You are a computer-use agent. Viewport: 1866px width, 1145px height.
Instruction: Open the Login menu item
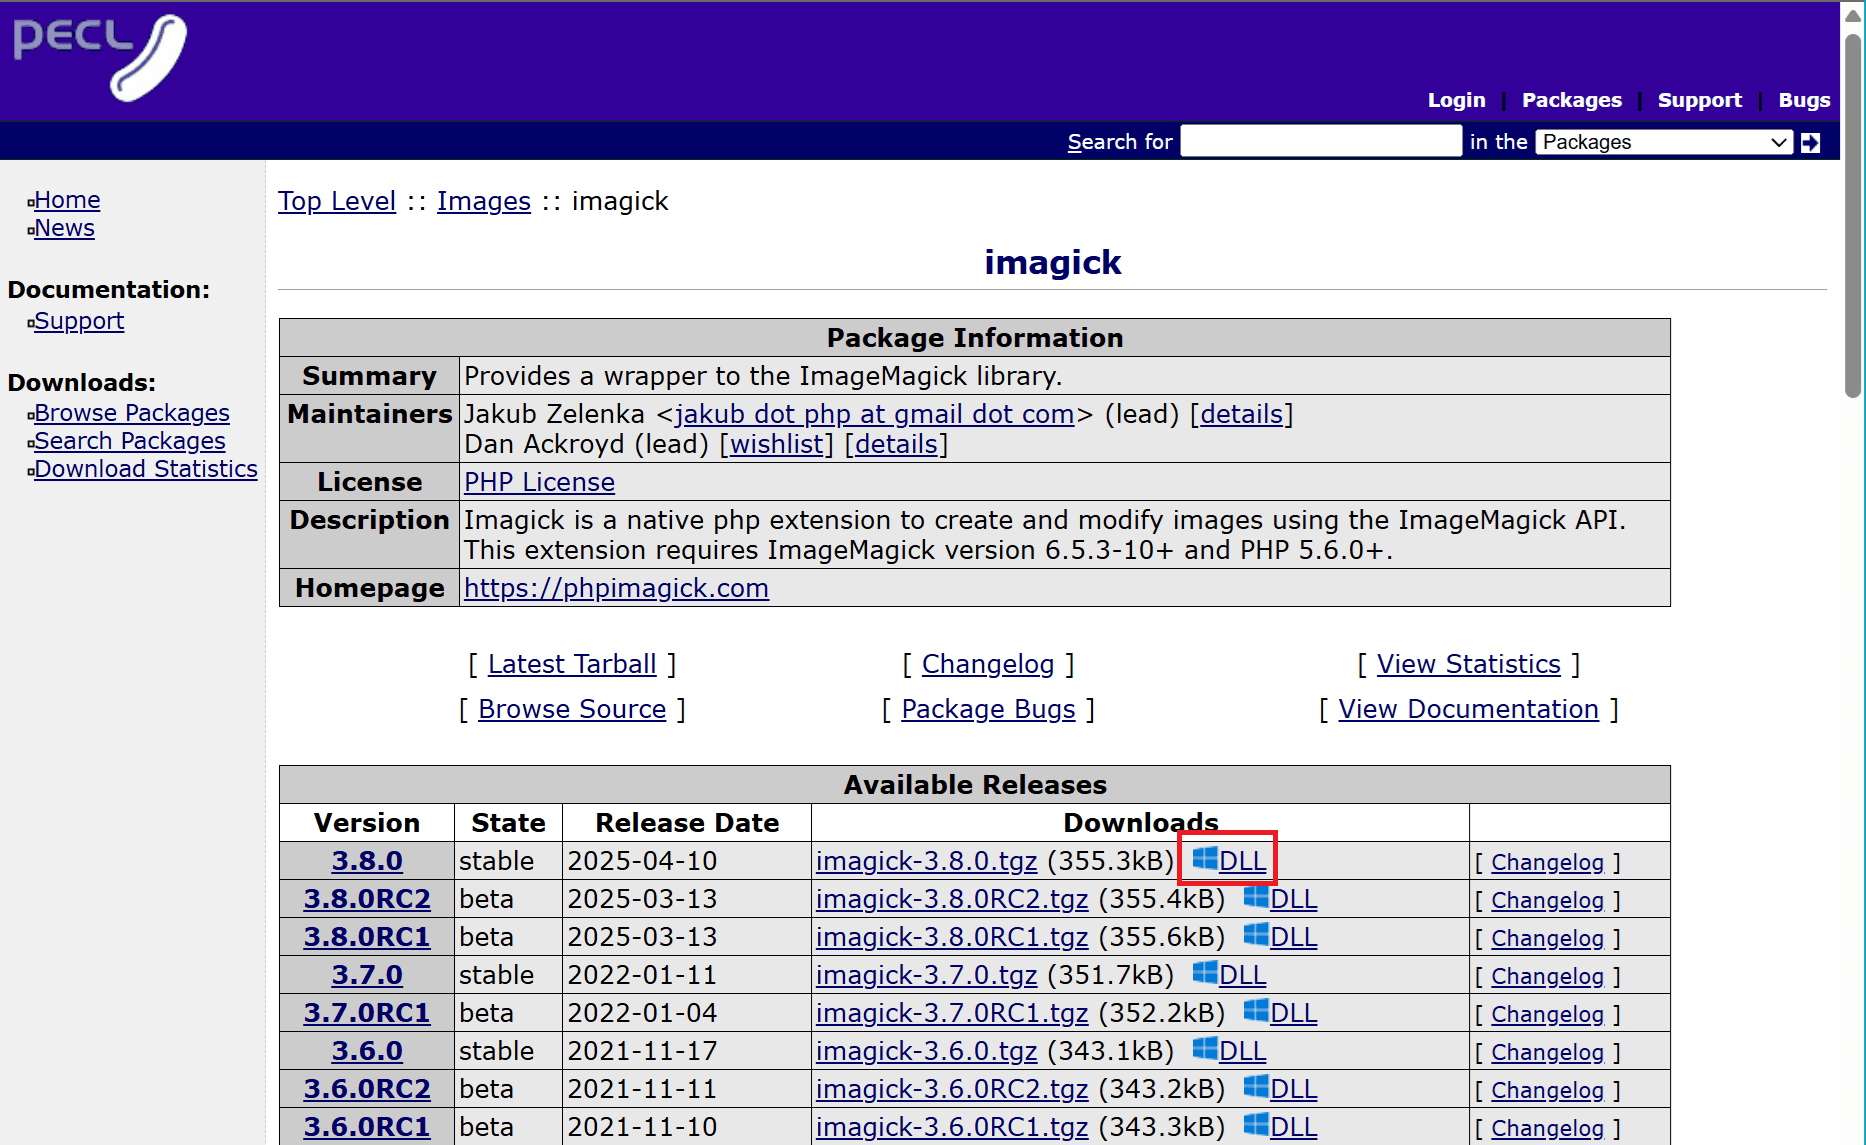(1456, 100)
